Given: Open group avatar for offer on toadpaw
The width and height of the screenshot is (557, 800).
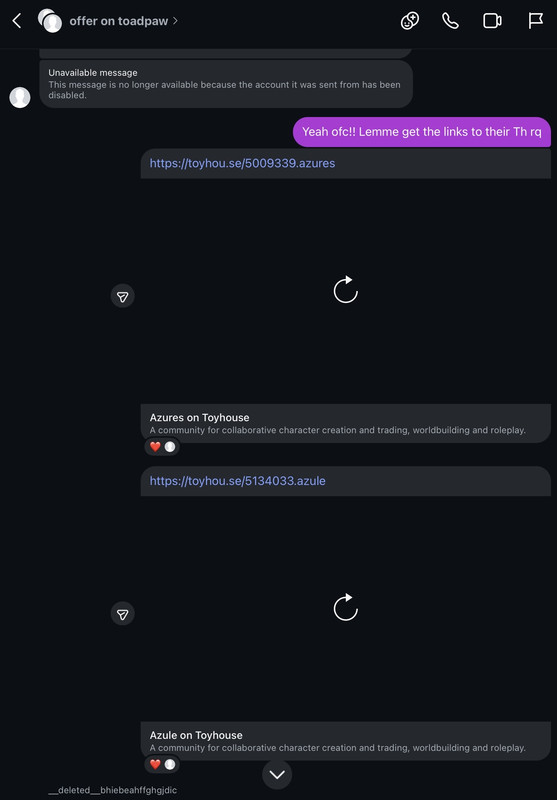Looking at the screenshot, I should click(x=49, y=21).
